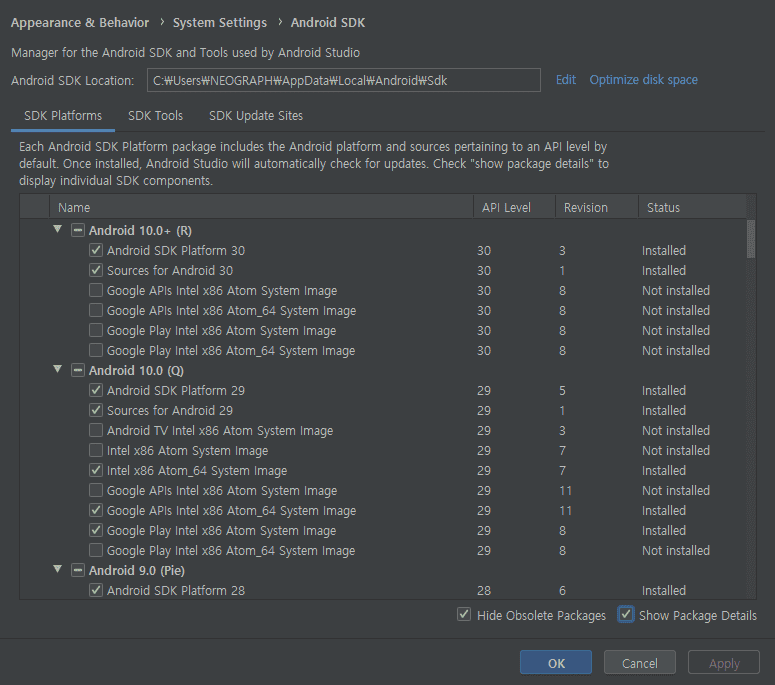Click the Android SDK Location field
The image size is (775, 685).
coord(344,80)
